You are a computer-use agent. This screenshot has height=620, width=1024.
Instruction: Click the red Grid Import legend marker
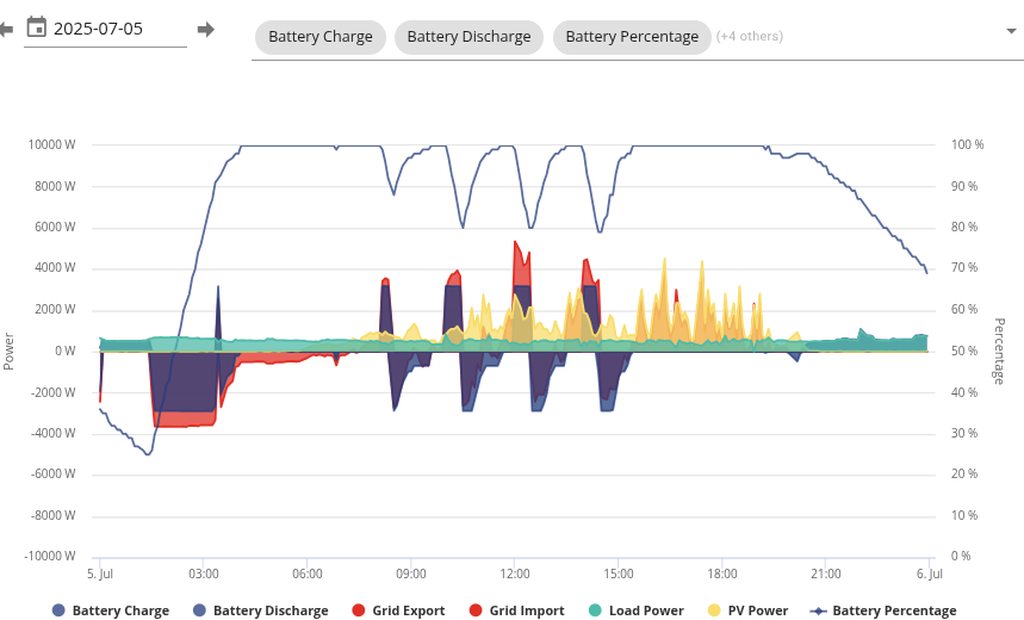pos(475,611)
